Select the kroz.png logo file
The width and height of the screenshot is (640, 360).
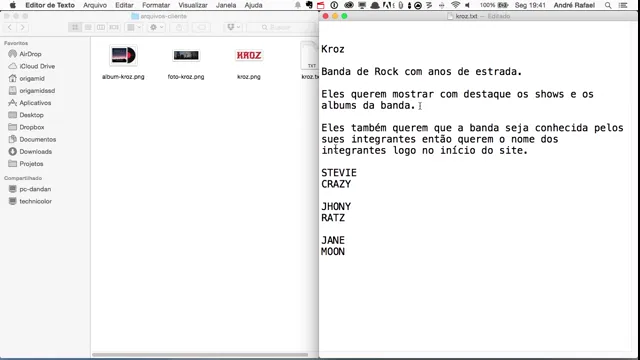(x=249, y=56)
